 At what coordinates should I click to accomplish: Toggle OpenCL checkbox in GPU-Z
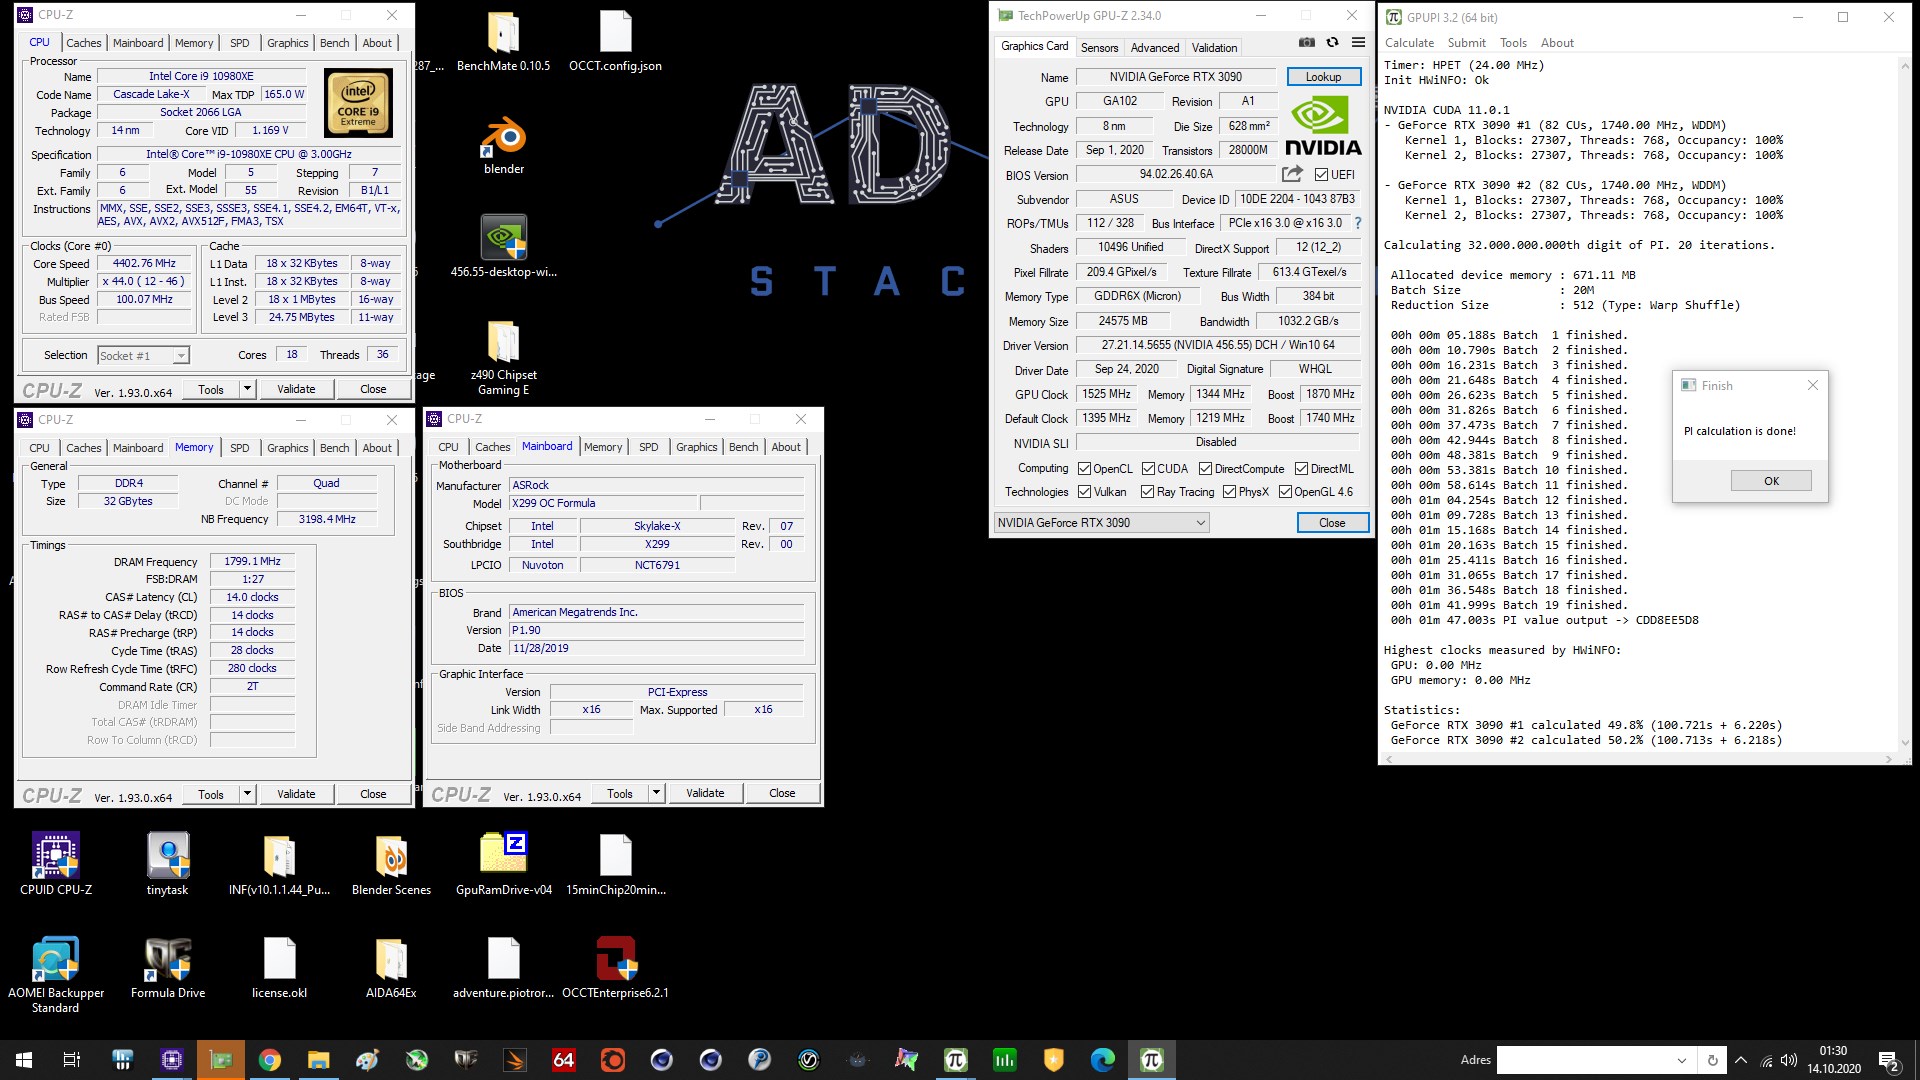click(1084, 468)
